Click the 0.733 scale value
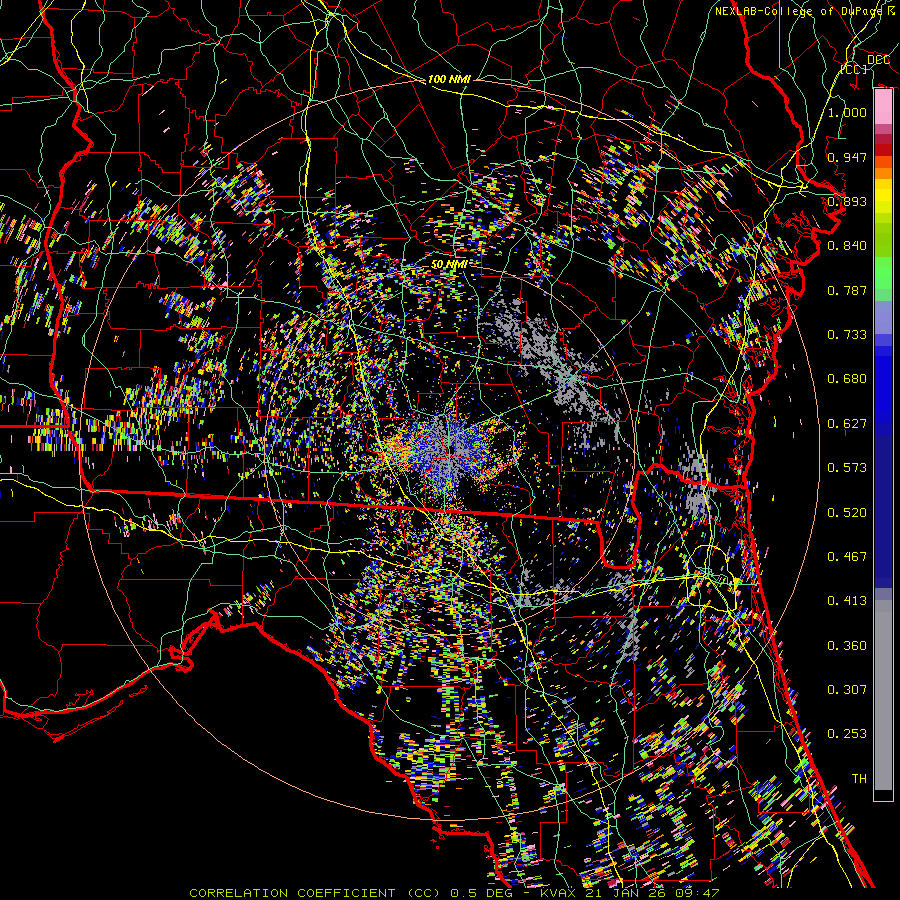 point(847,334)
